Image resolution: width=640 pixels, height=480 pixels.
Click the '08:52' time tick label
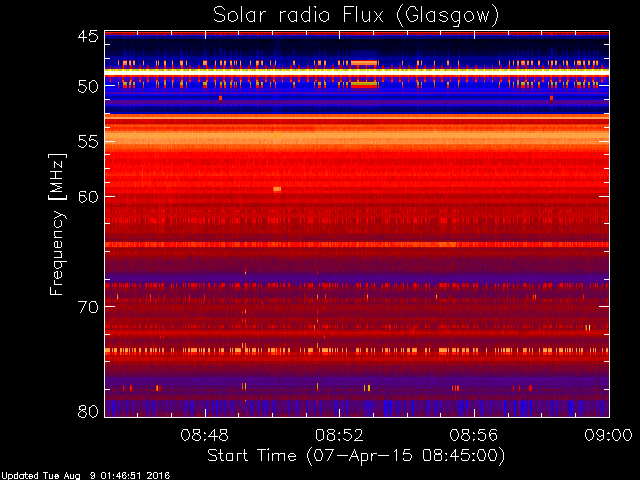click(x=339, y=435)
